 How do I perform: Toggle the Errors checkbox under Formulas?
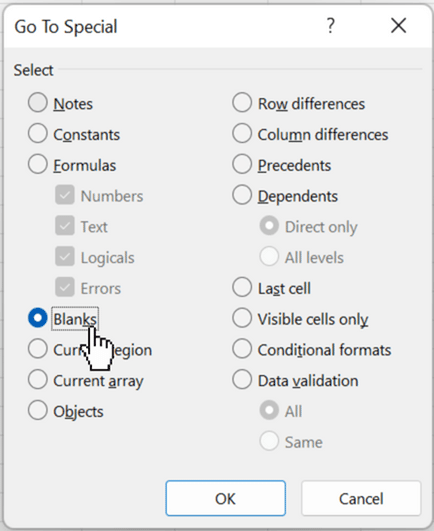pos(65,288)
